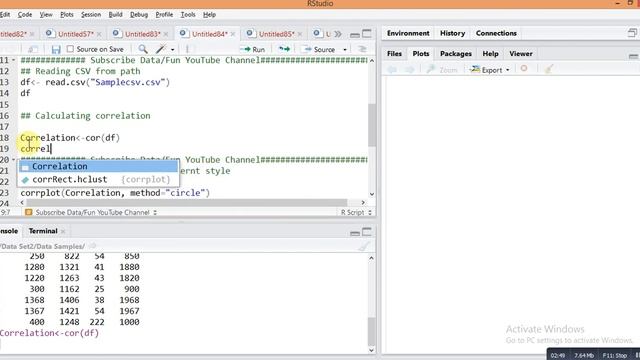
Task: Switch to the Environment tab
Action: pyautogui.click(x=408, y=33)
